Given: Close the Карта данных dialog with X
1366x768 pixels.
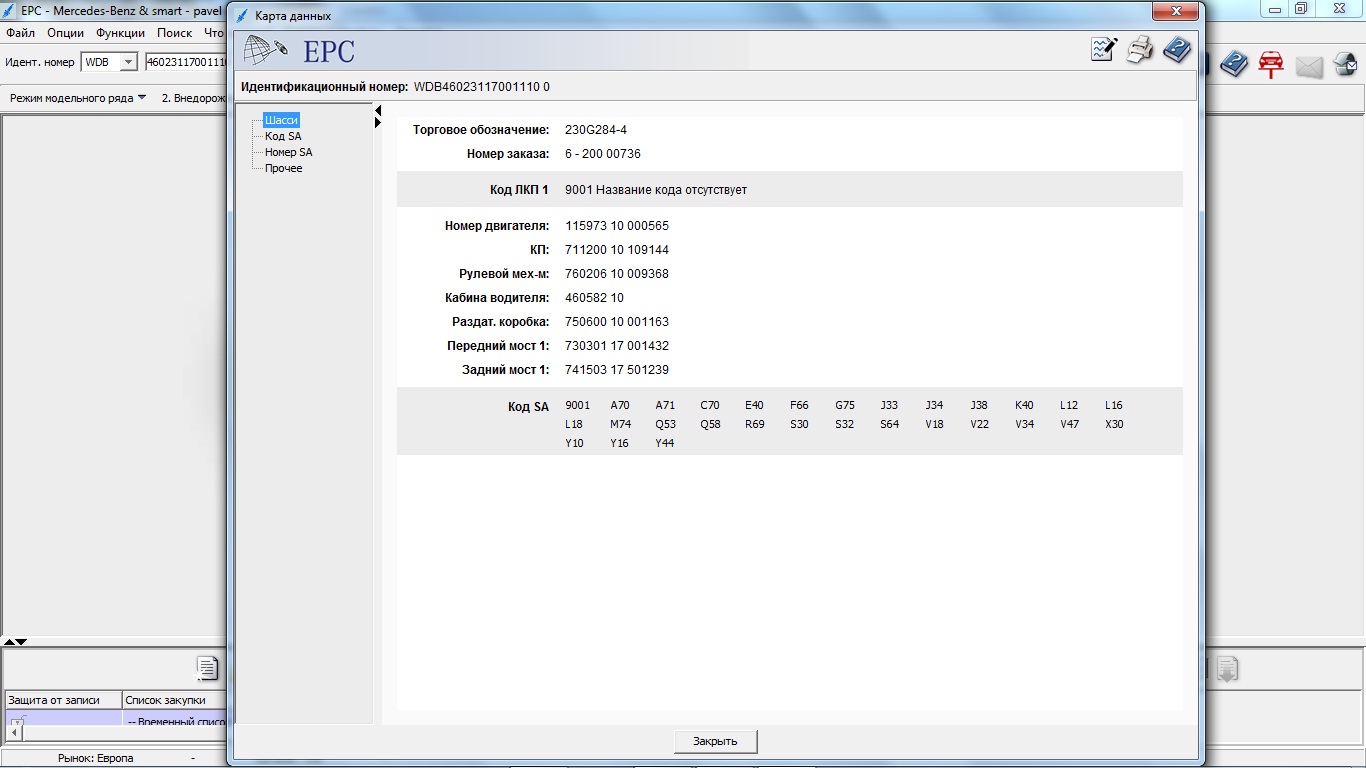Looking at the screenshot, I should pyautogui.click(x=1174, y=12).
